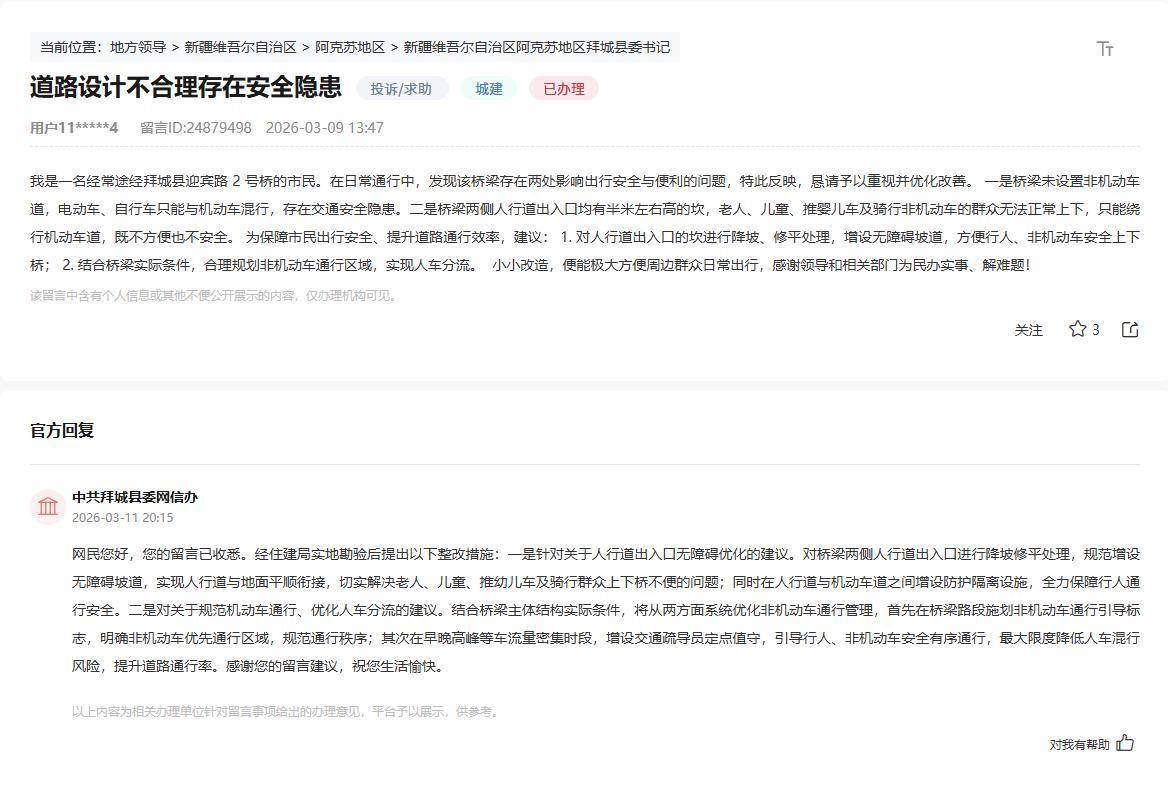Image resolution: width=1168 pixels, height=787 pixels.
Task: Click the title 道路设计不合理存在安全隐患
Action: 185,87
